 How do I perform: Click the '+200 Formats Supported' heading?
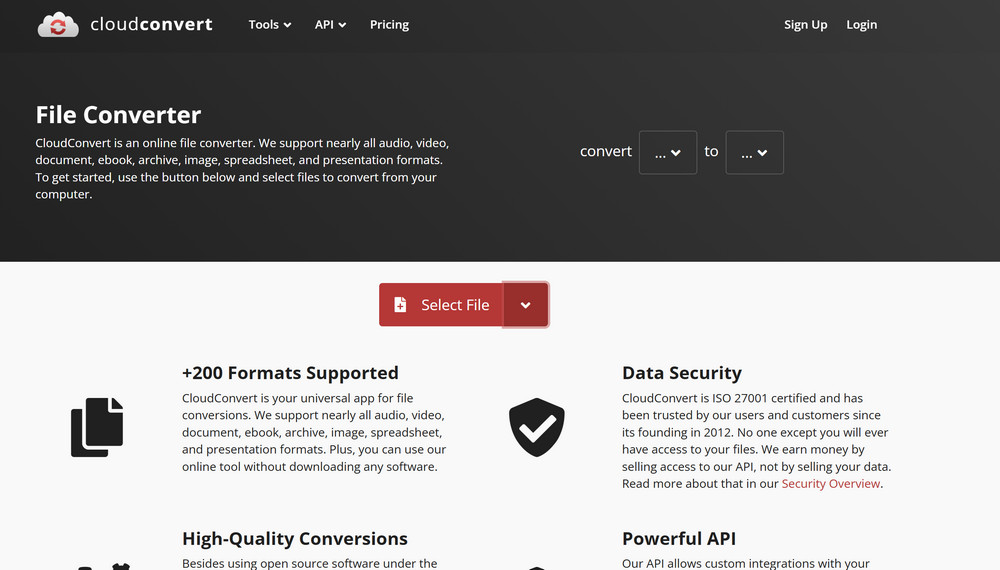pos(290,373)
